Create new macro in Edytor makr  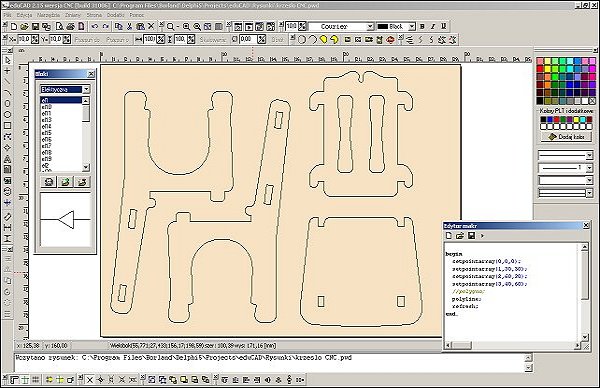click(449, 236)
